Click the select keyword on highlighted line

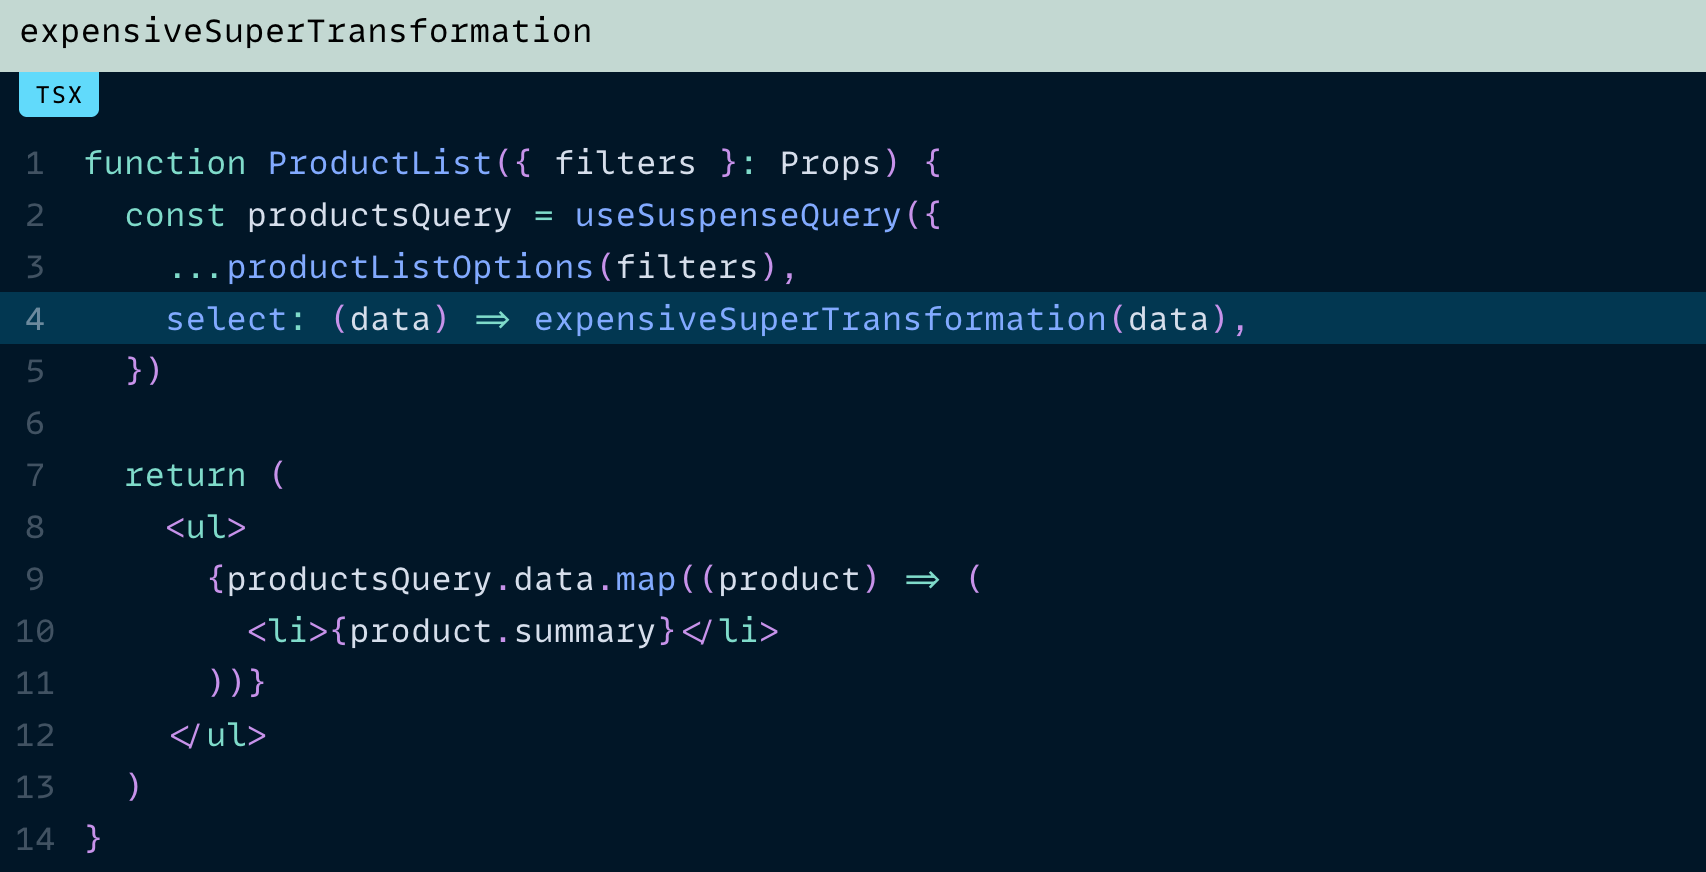pos(226,319)
